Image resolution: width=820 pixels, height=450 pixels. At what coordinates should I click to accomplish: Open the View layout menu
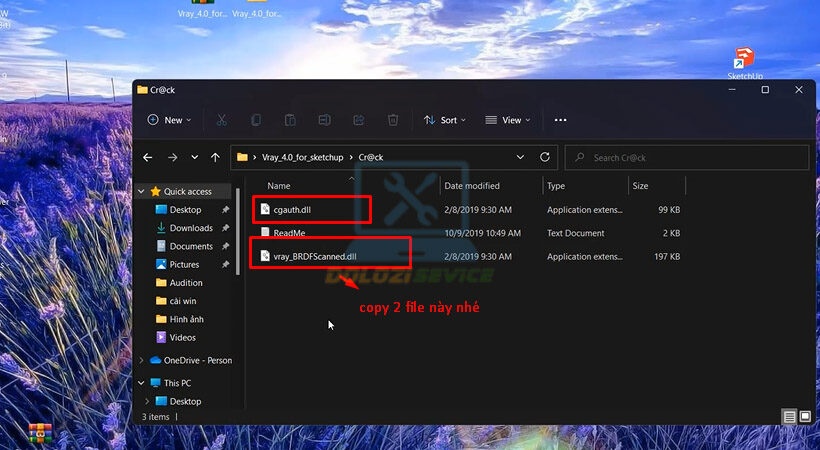[x=509, y=120]
